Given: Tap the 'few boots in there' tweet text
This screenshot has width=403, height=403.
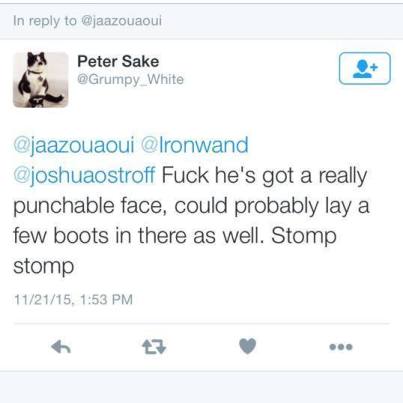Looking at the screenshot, I should pos(100,236).
